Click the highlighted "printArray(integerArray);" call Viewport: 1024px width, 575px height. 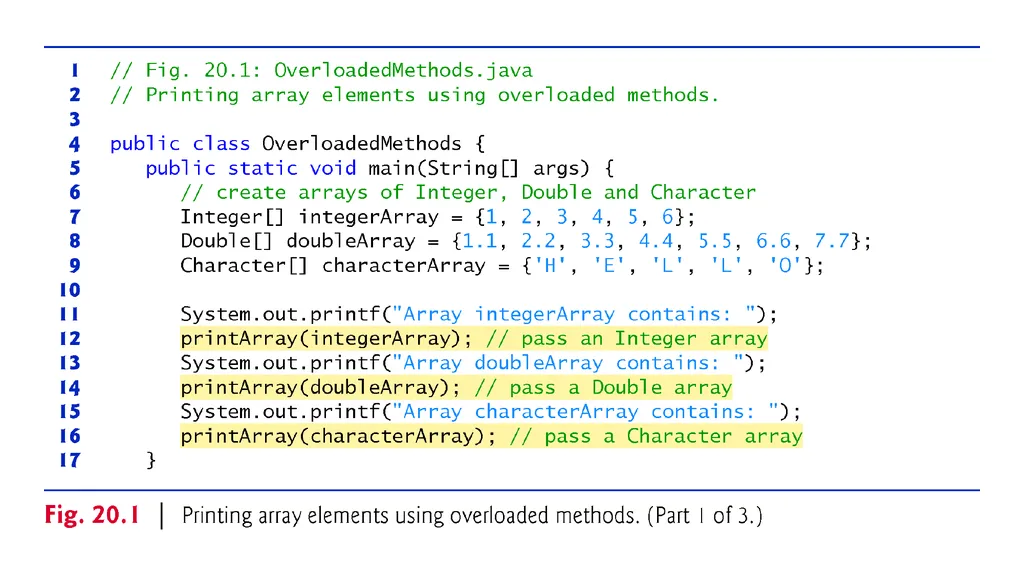coord(326,338)
